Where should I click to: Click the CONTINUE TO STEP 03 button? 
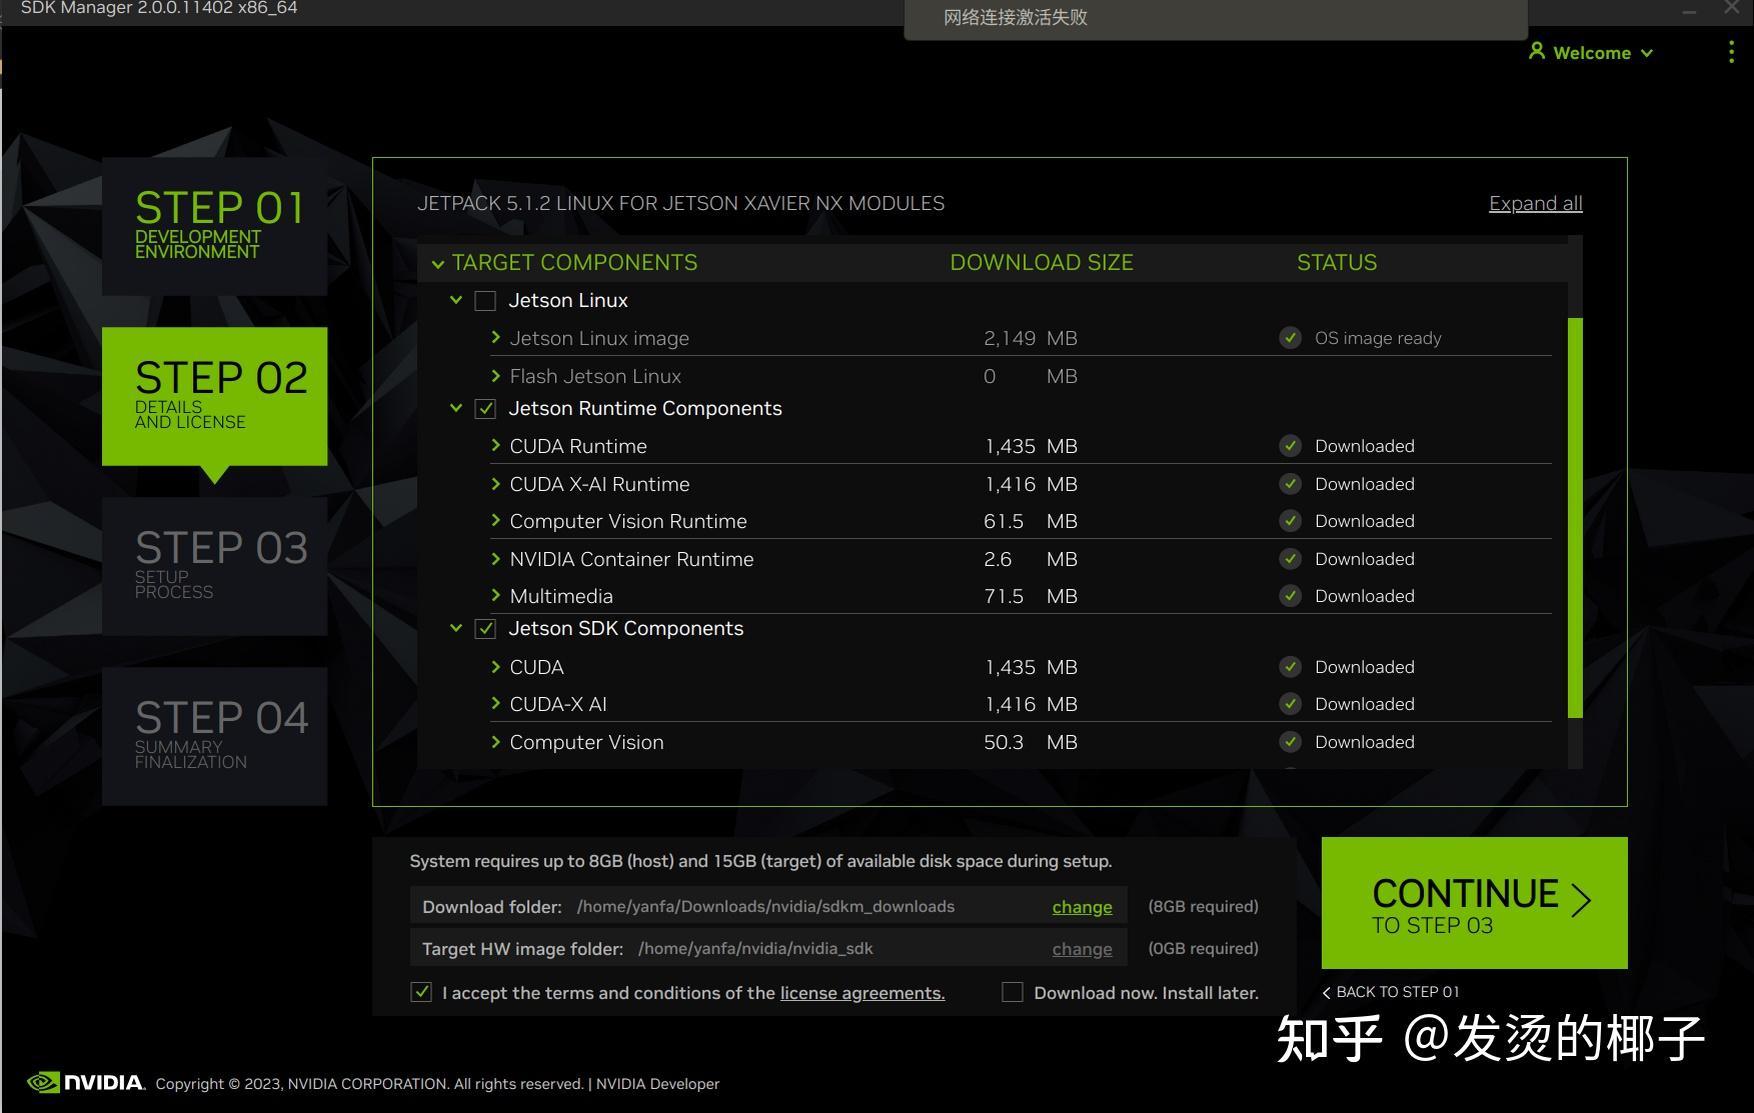(1473, 903)
